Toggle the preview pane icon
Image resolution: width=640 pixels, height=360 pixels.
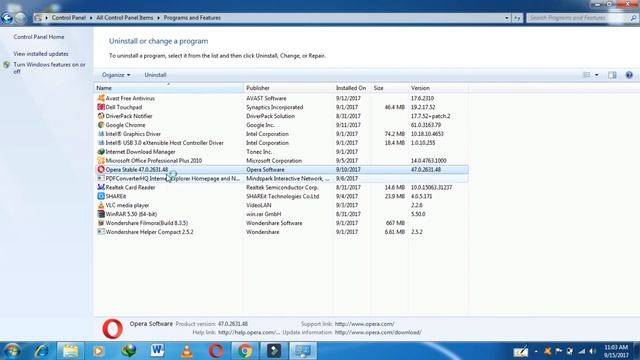pyautogui.click(x=612, y=75)
